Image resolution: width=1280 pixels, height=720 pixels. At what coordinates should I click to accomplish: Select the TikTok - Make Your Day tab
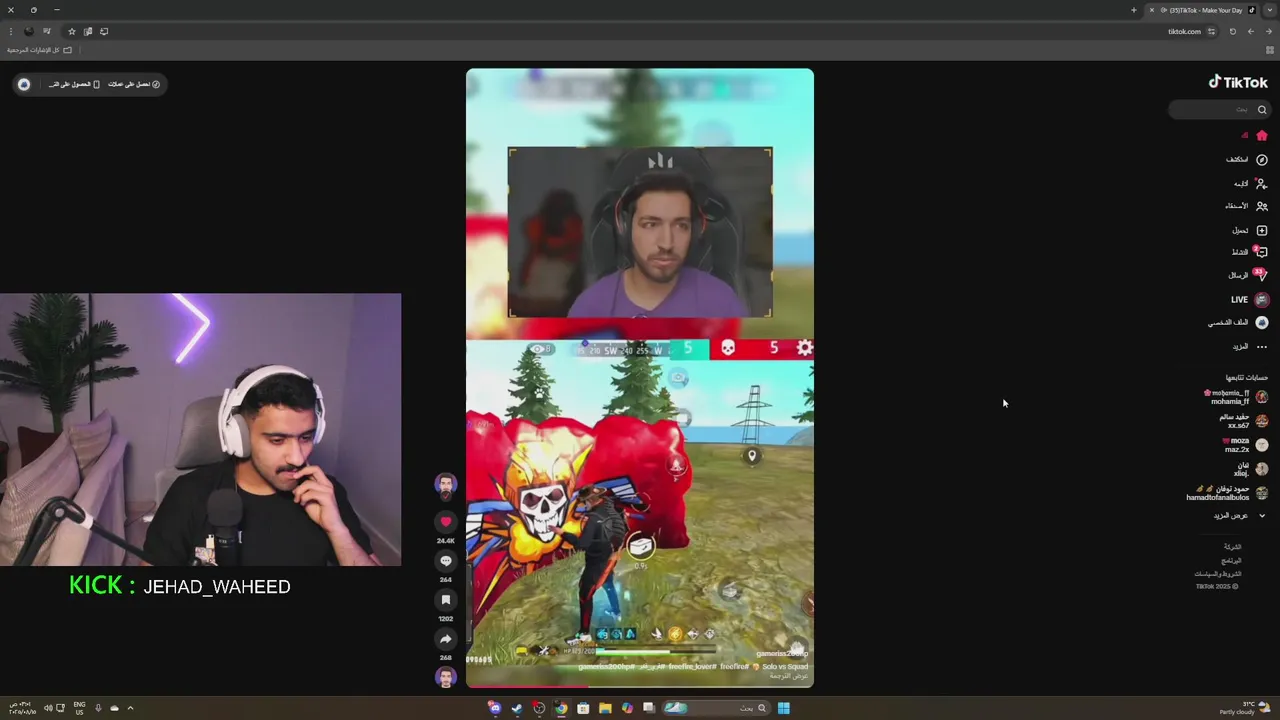point(1202,10)
